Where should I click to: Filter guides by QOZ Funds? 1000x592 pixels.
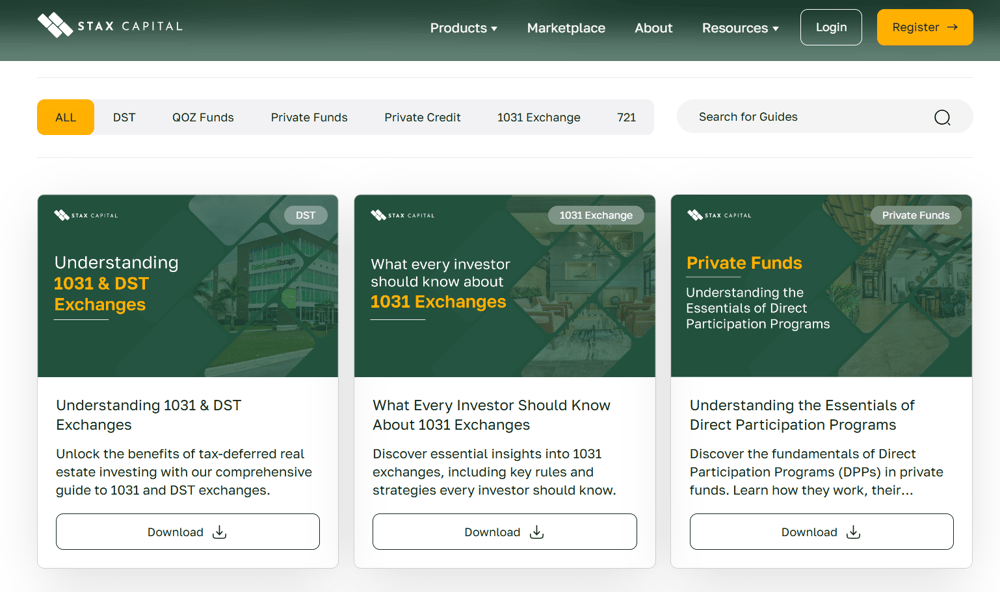point(203,117)
